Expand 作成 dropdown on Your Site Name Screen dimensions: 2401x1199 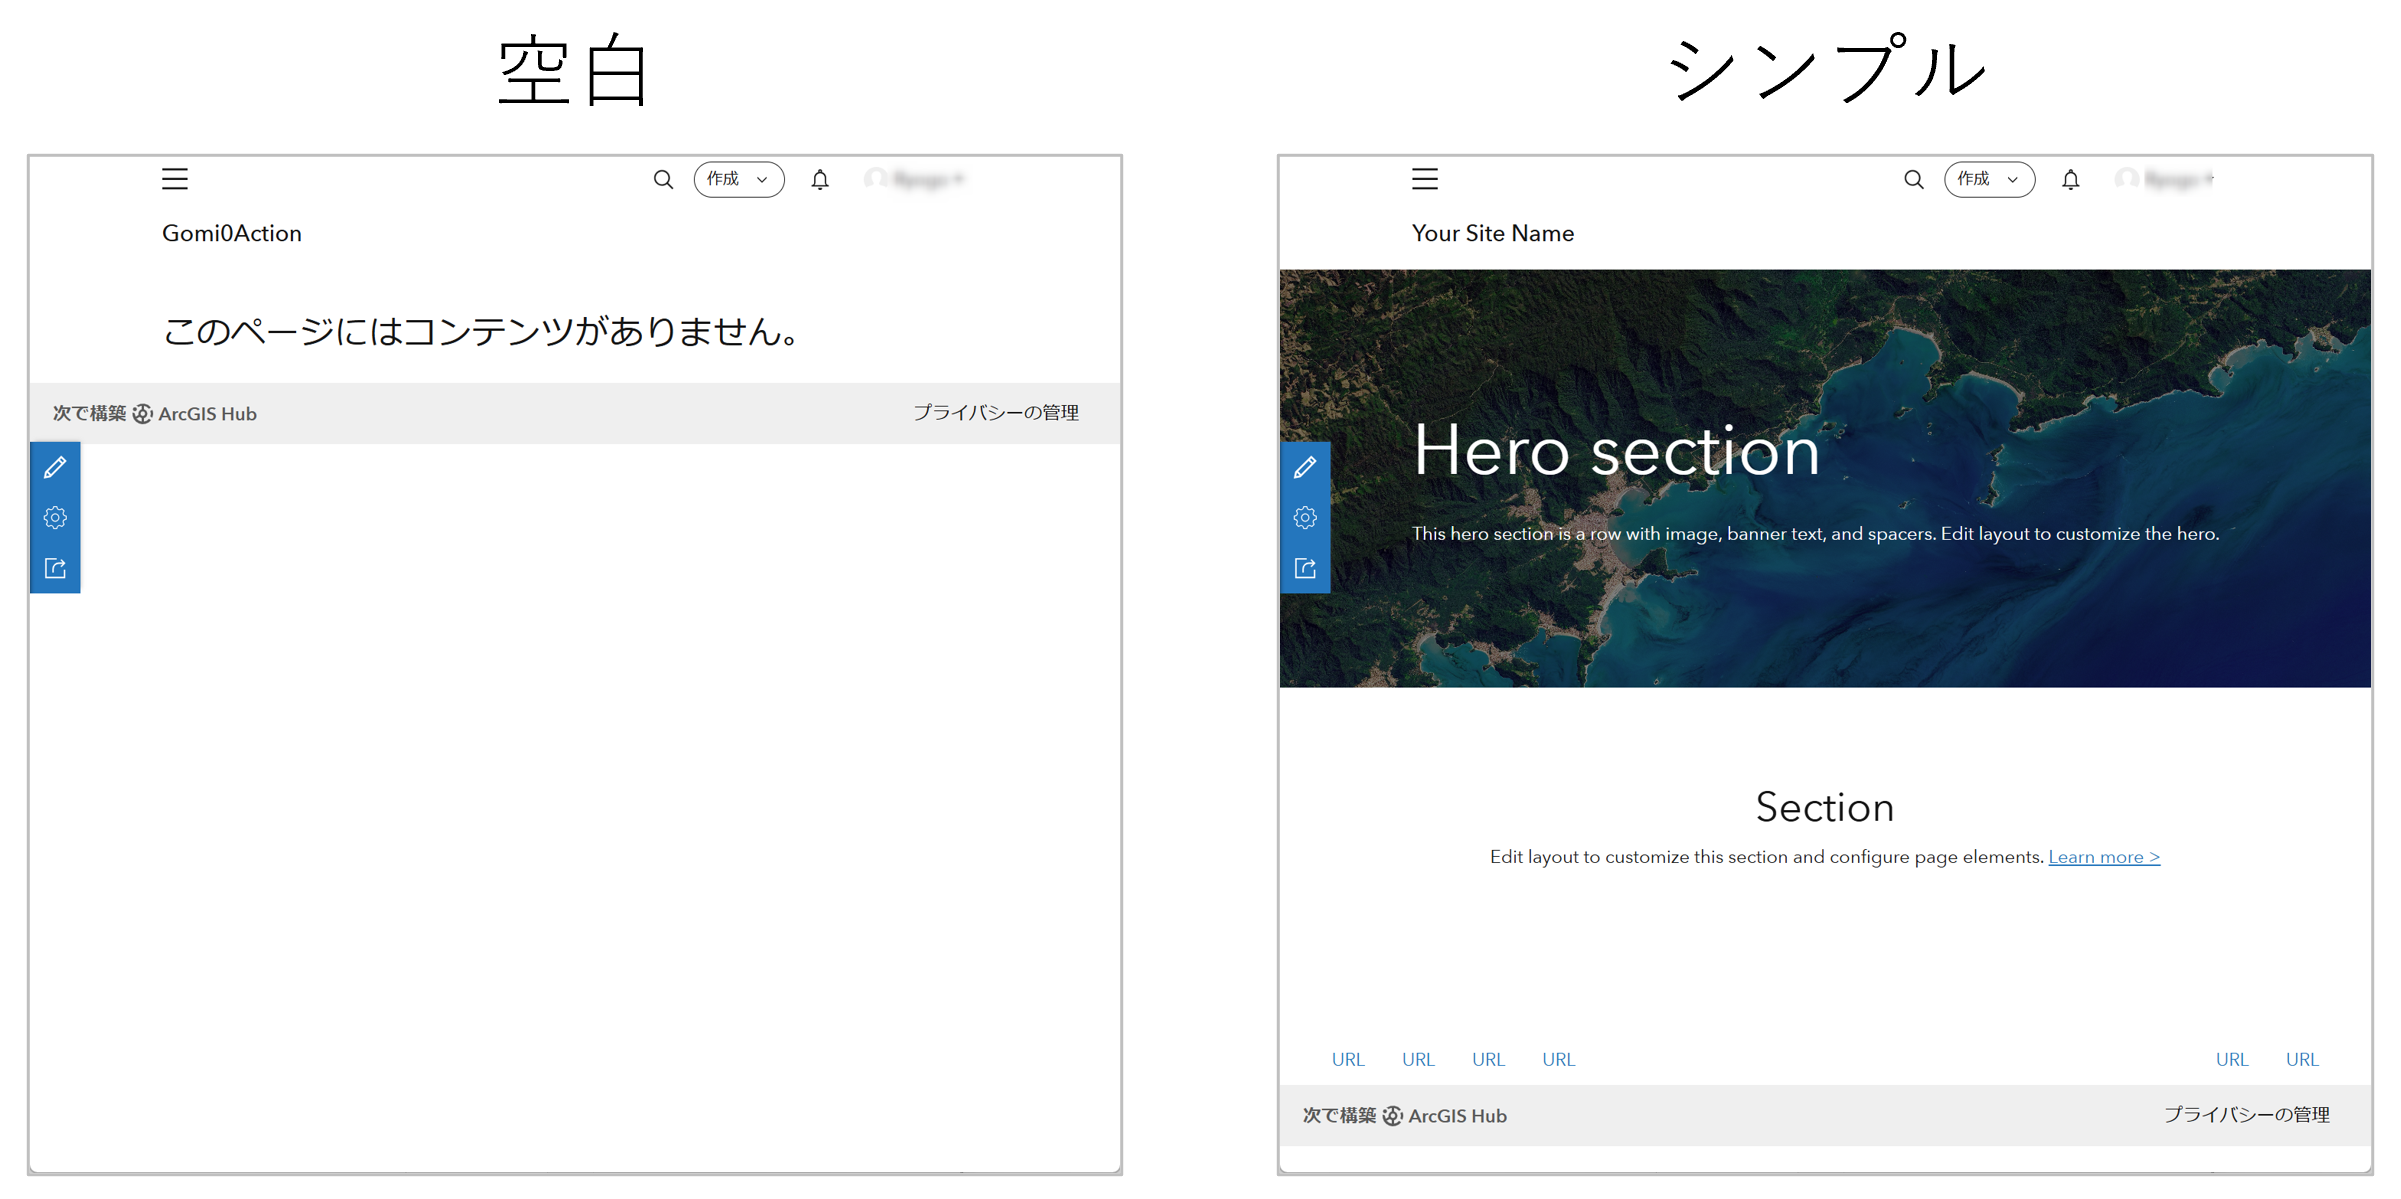(1988, 179)
